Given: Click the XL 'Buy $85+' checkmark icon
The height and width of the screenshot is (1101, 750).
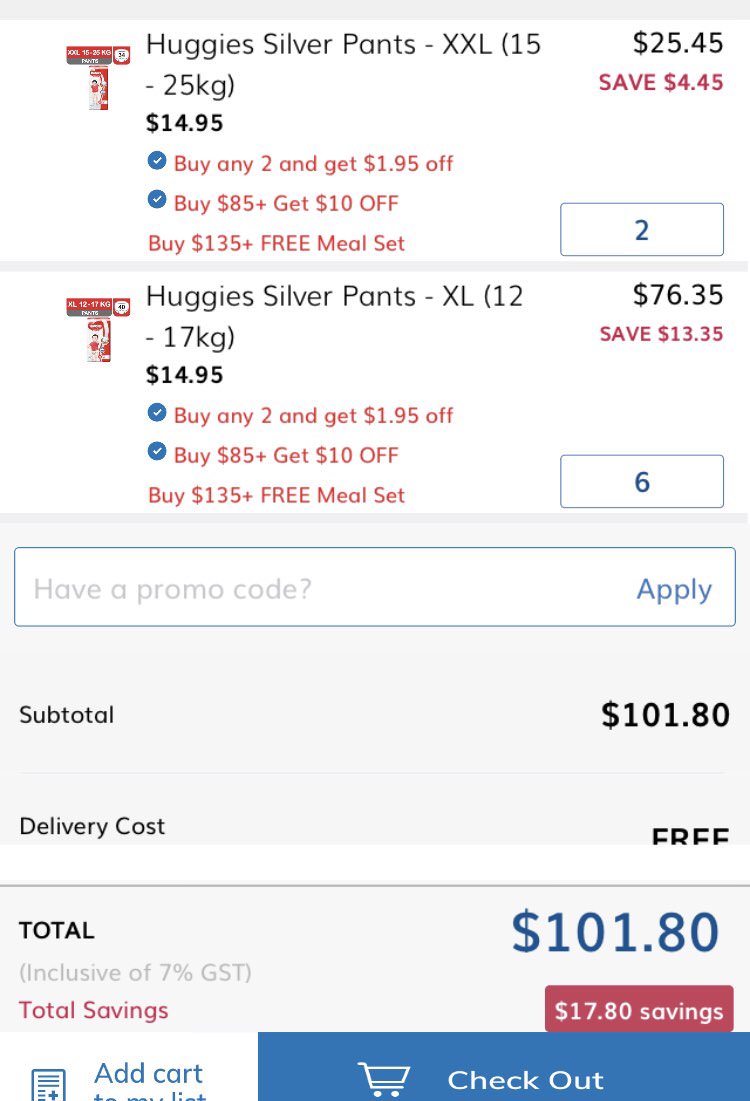Looking at the screenshot, I should 157,453.
